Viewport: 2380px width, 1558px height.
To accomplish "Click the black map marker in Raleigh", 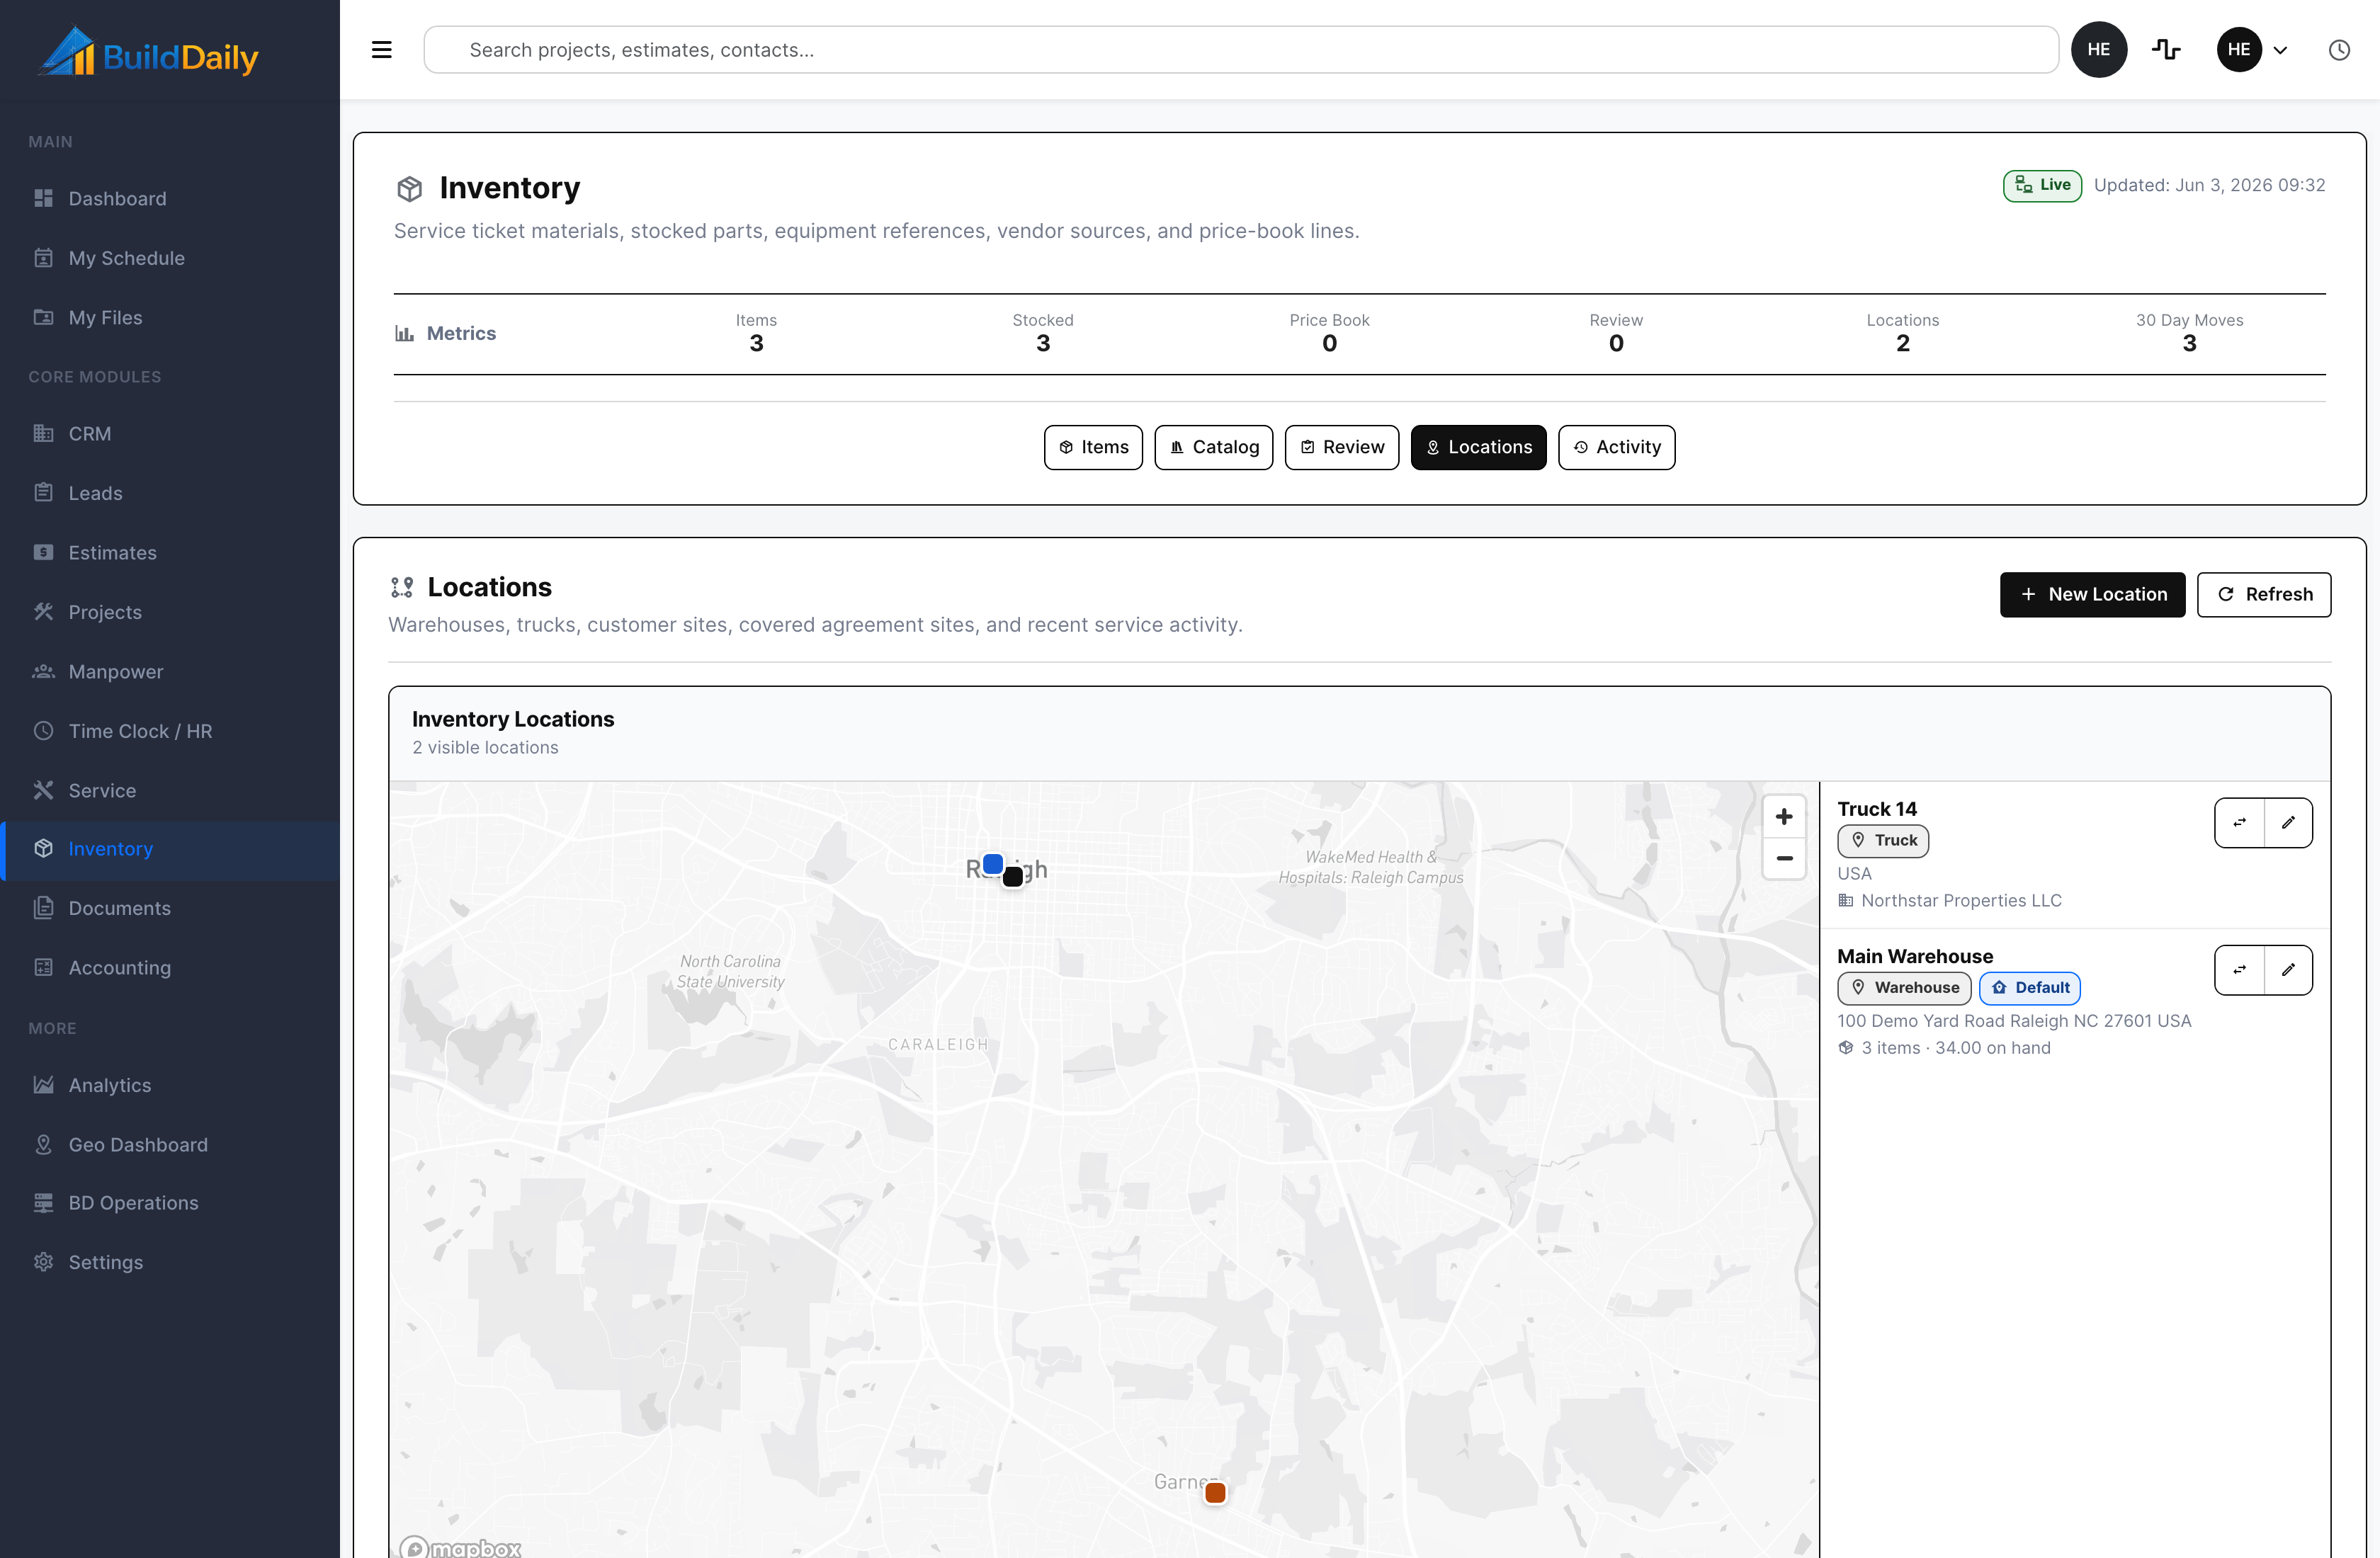I will point(1013,877).
